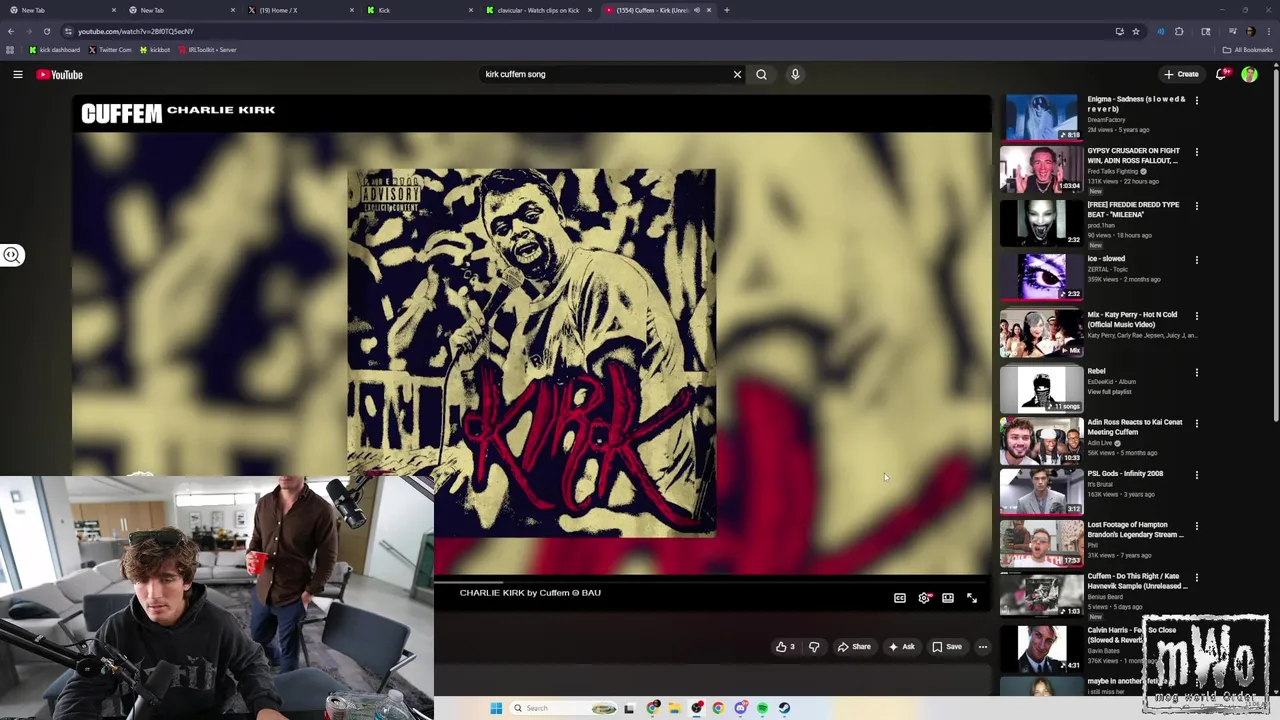The width and height of the screenshot is (1280, 720).
Task: Click the Ask button below the video
Action: tap(901, 647)
